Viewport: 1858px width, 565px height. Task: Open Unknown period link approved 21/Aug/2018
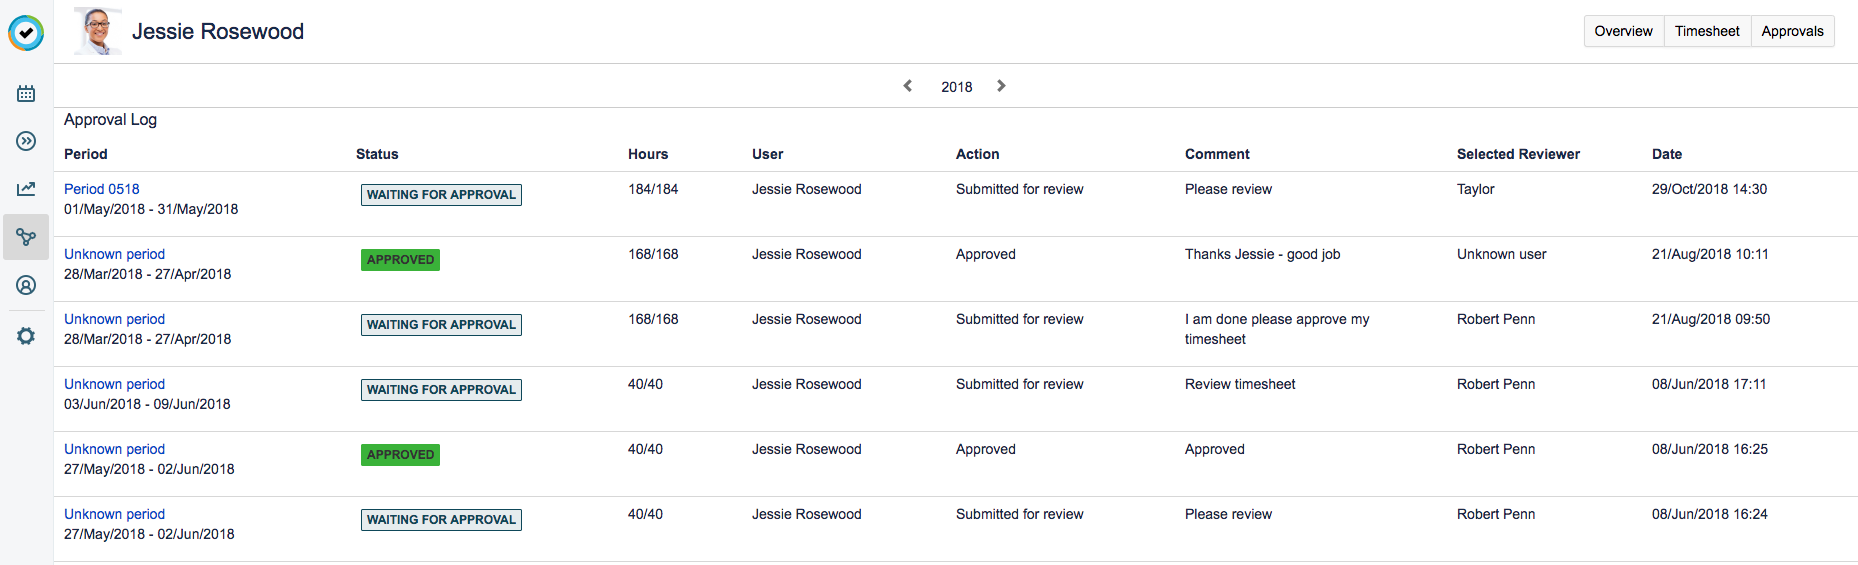click(114, 254)
